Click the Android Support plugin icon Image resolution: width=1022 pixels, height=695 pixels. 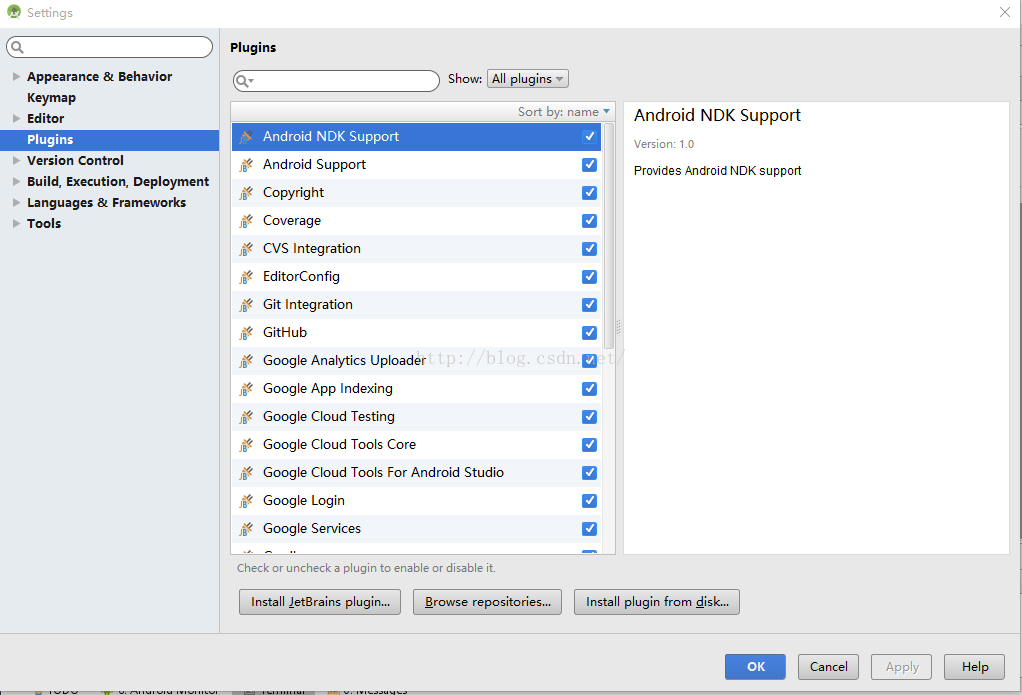click(246, 165)
